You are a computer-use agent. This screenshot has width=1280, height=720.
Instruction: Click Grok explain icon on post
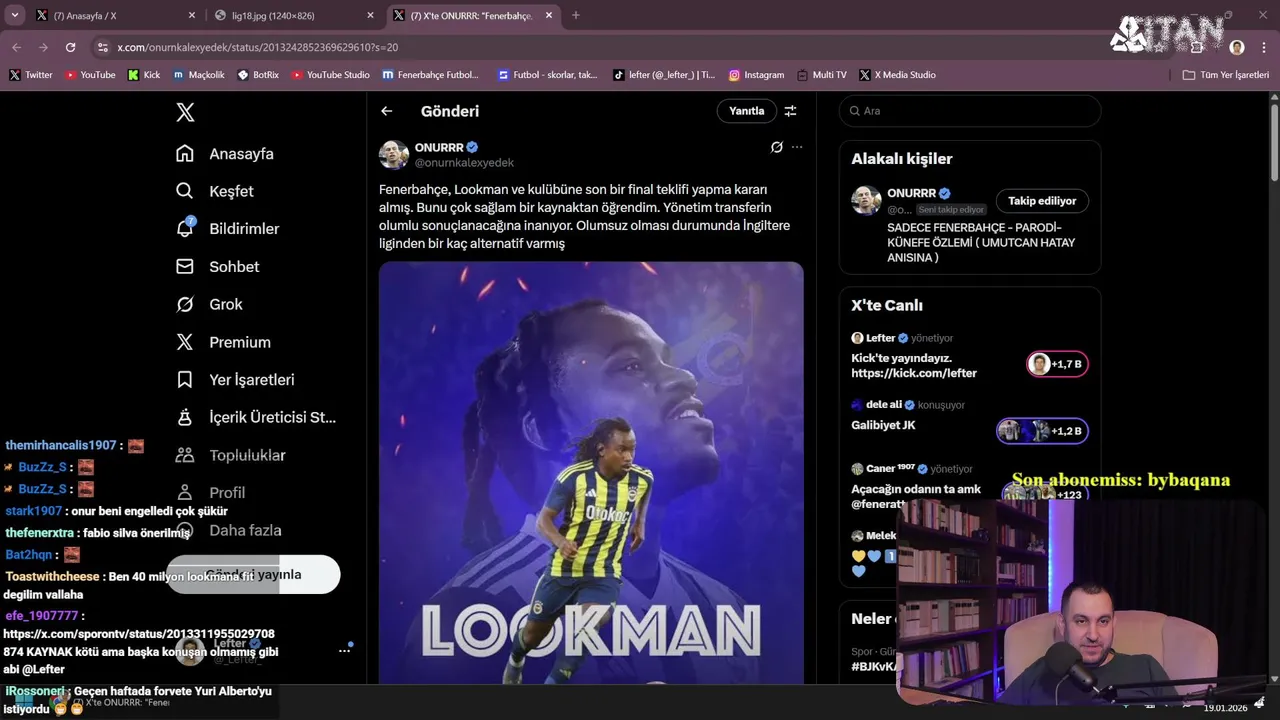click(776, 147)
